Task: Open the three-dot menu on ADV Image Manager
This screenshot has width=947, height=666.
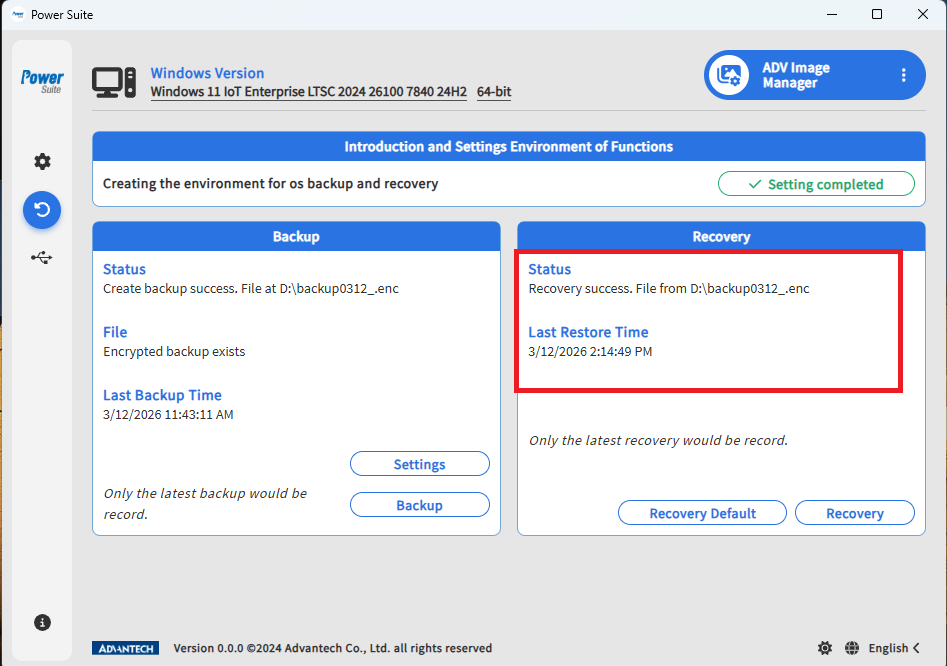Action: click(x=904, y=75)
